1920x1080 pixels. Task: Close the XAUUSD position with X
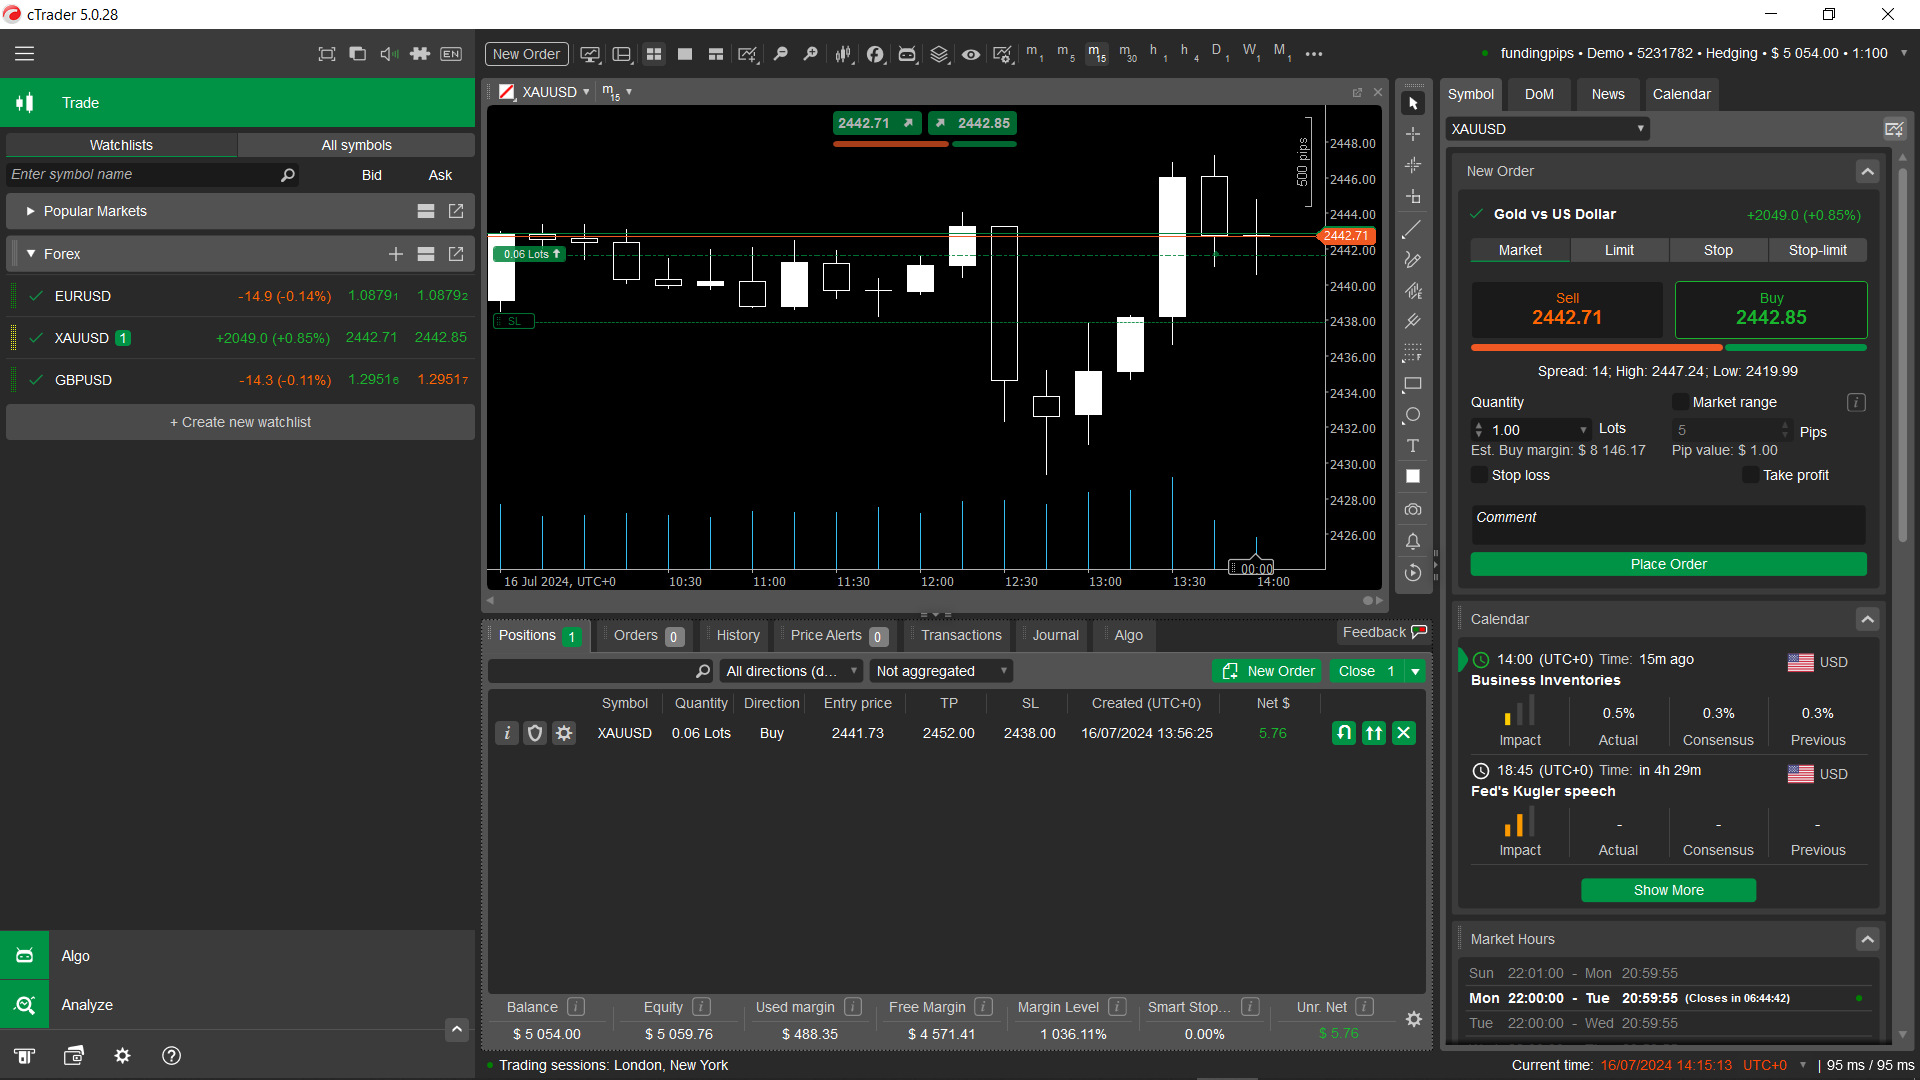click(1404, 733)
